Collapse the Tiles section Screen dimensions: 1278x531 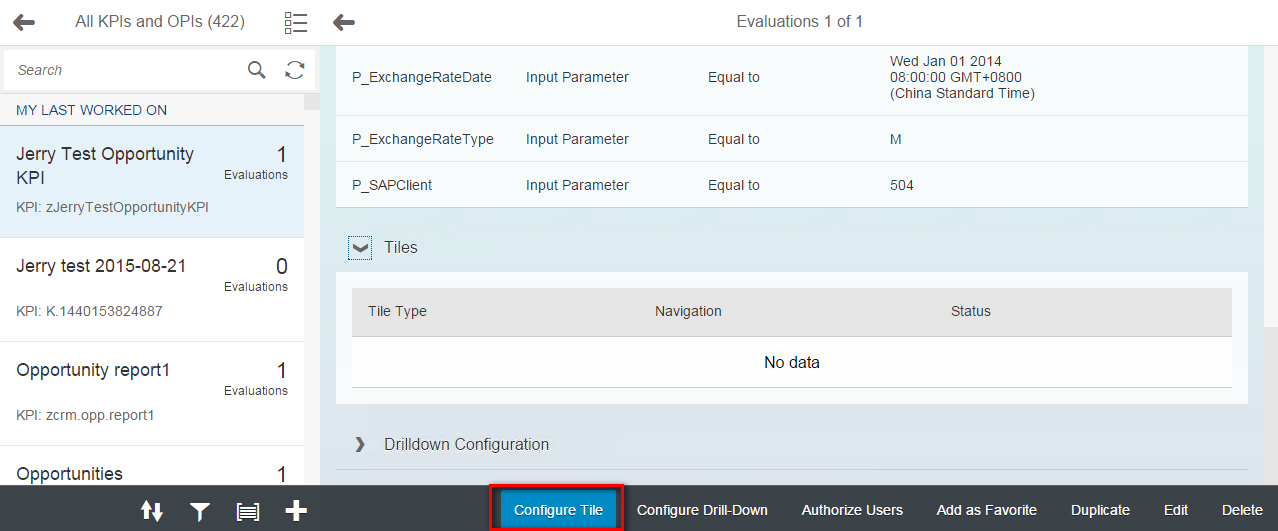tap(360, 247)
